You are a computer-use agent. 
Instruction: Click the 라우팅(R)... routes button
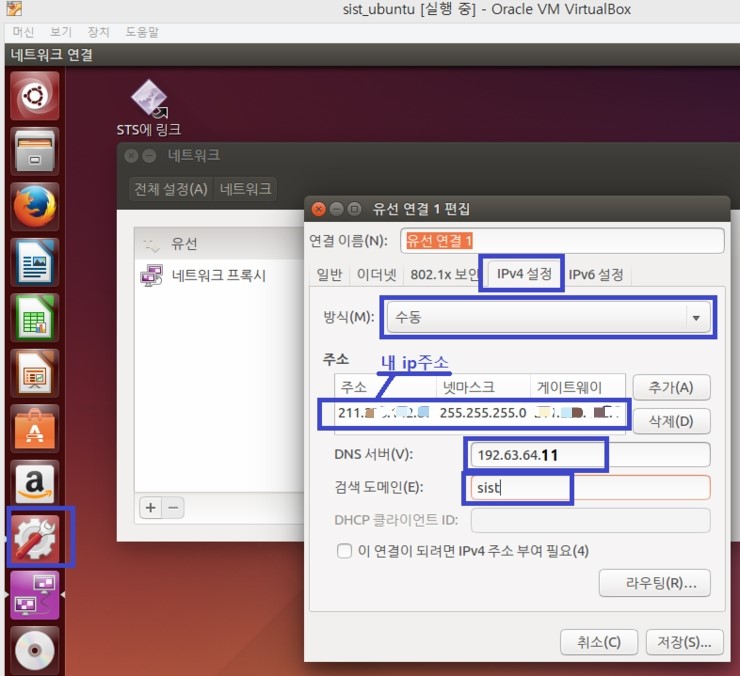[654, 582]
